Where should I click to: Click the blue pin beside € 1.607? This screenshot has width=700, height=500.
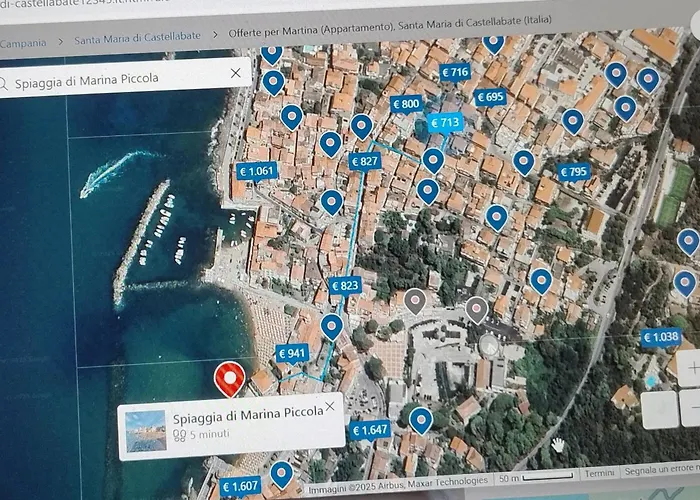pos(281,475)
